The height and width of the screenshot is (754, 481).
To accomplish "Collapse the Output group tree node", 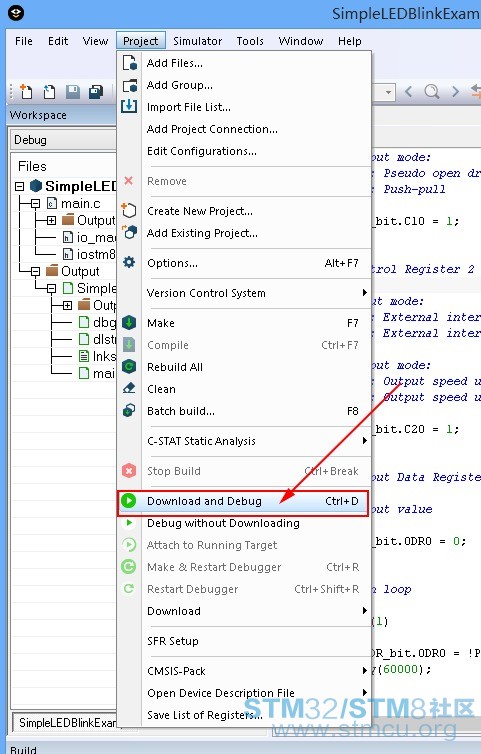I will point(35,271).
